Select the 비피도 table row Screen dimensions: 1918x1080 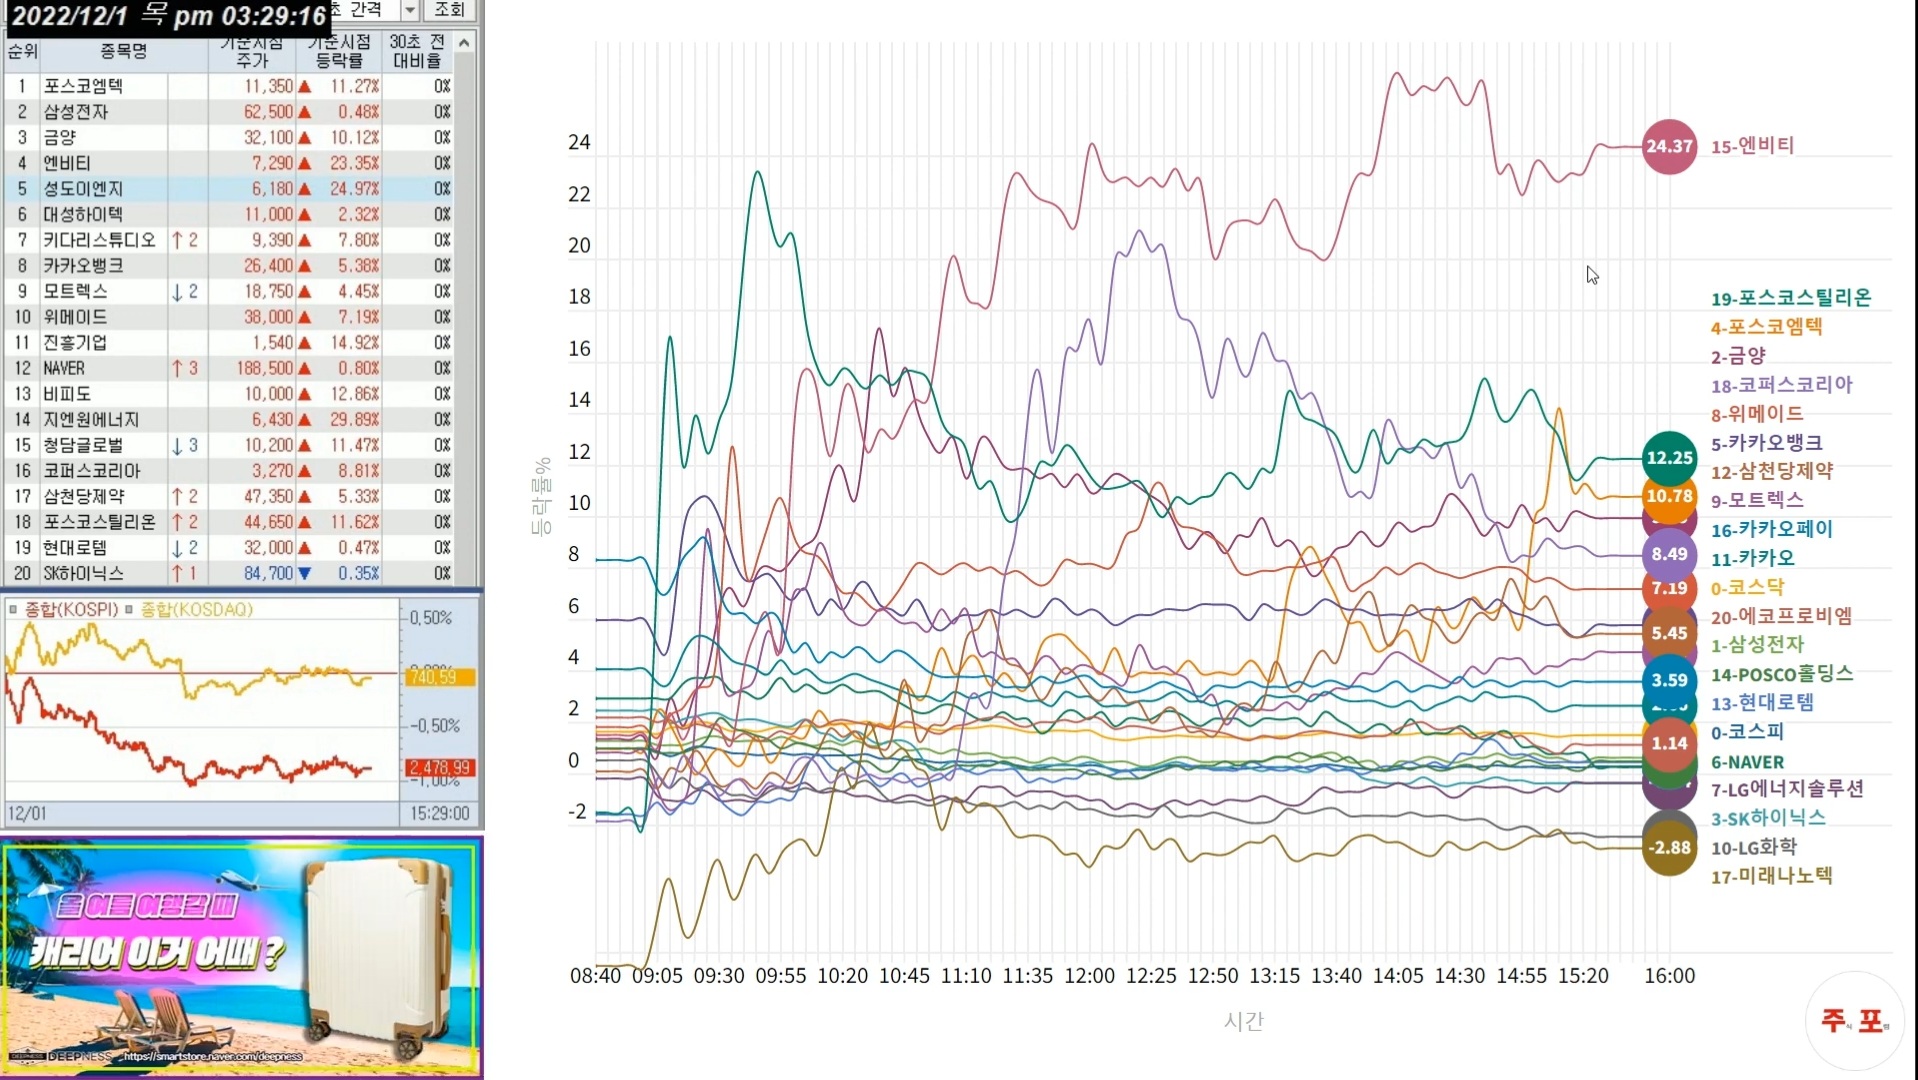click(229, 394)
